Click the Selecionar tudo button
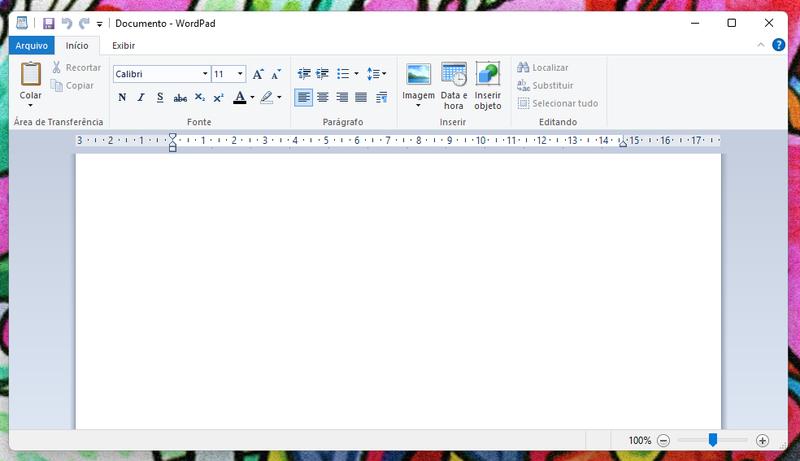800x461 pixels. coord(558,103)
